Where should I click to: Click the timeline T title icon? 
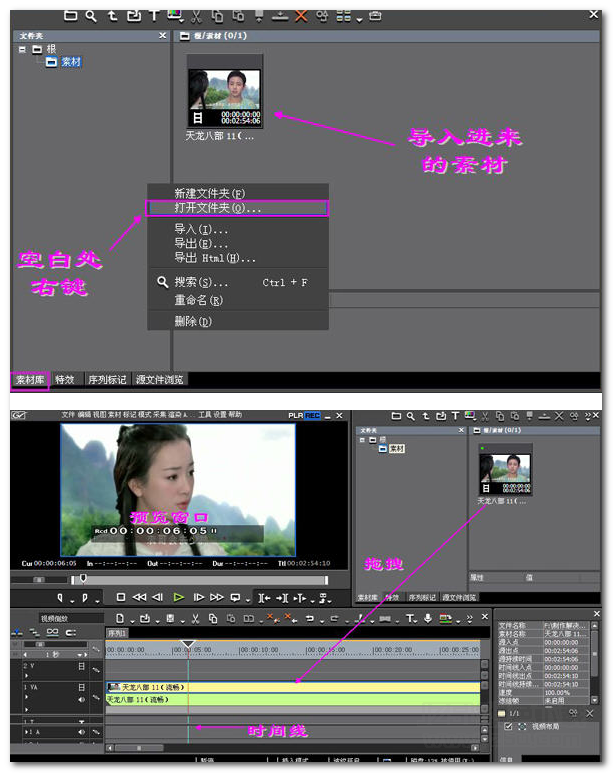(410, 618)
